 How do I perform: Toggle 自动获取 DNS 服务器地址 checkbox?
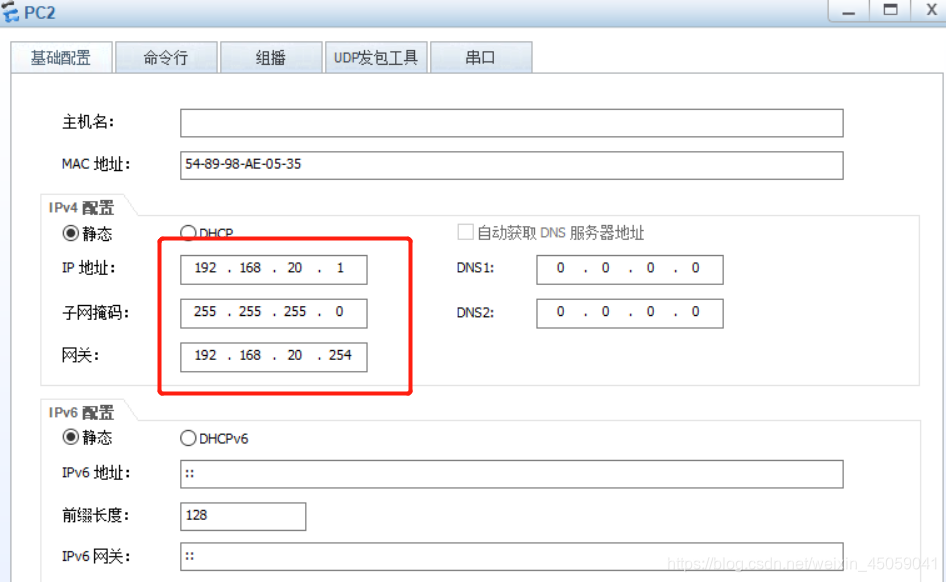[465, 232]
